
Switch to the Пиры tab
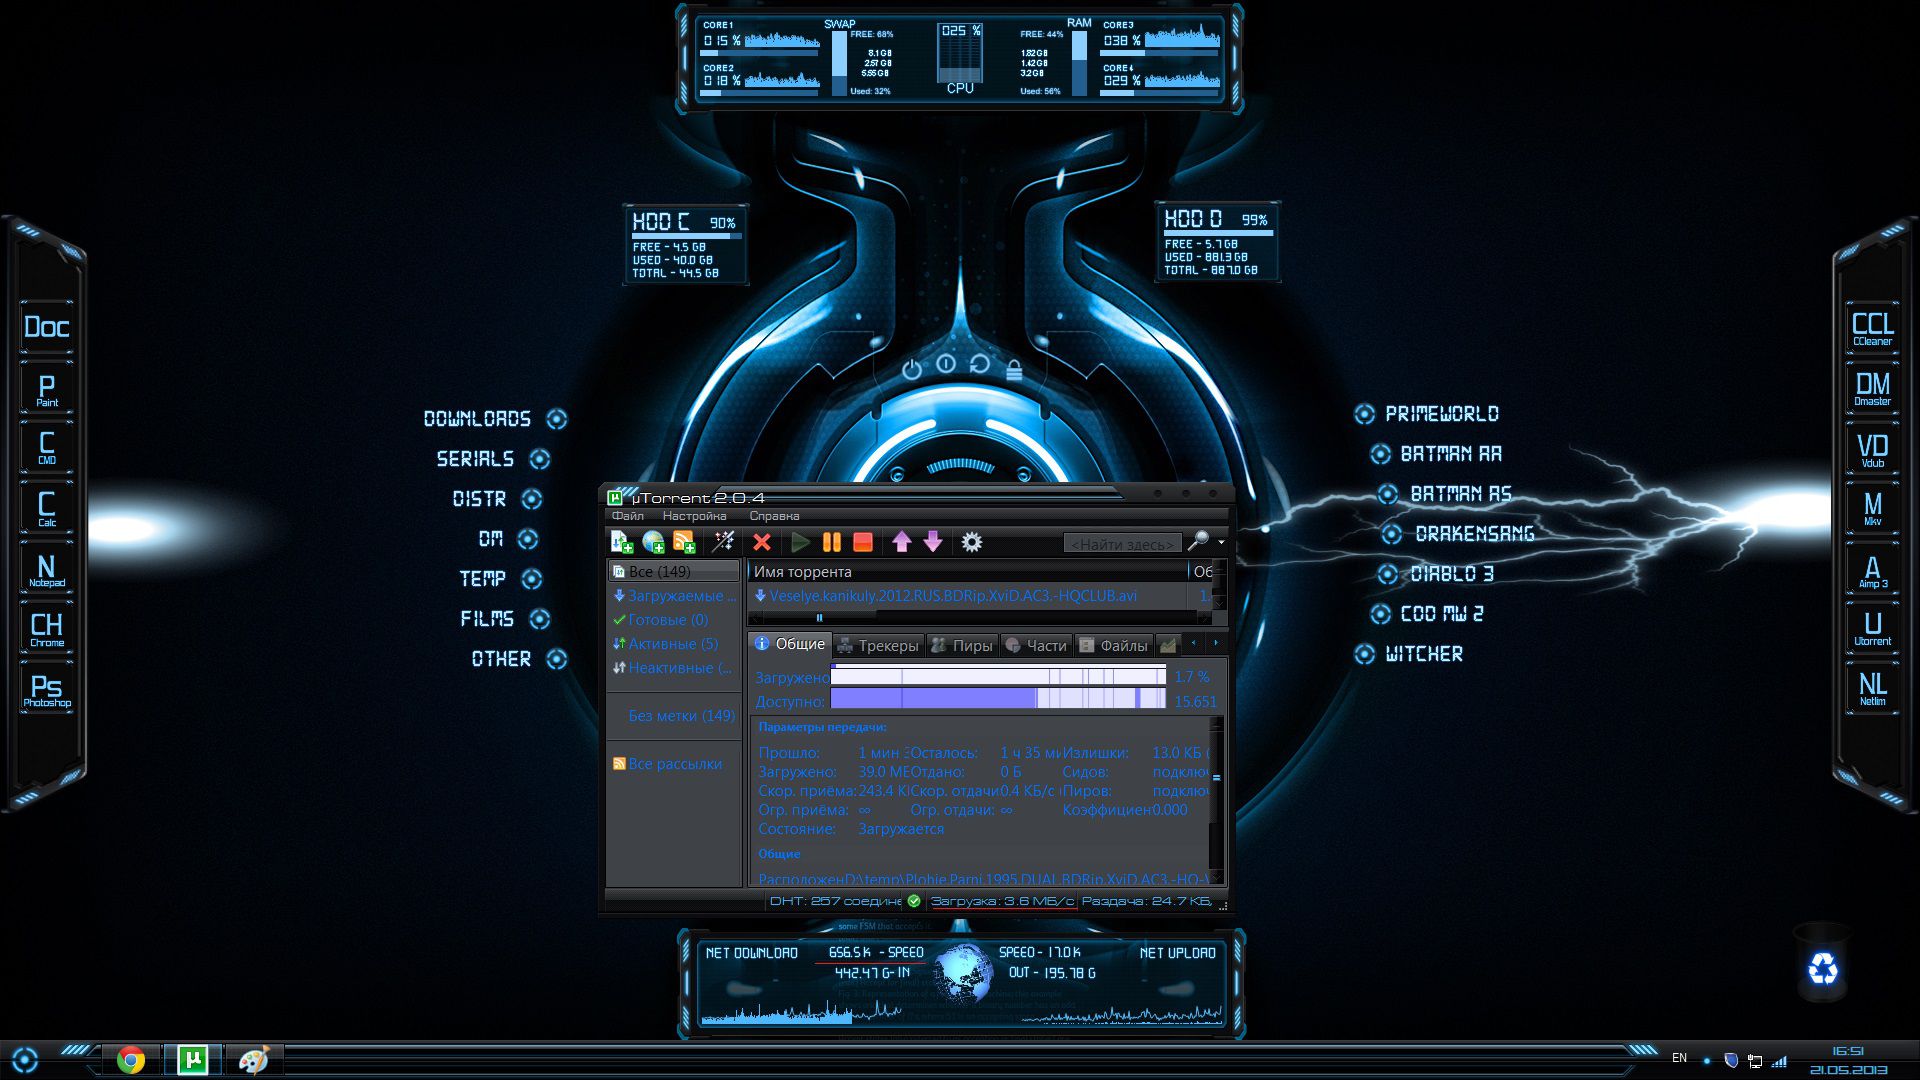pyautogui.click(x=970, y=646)
